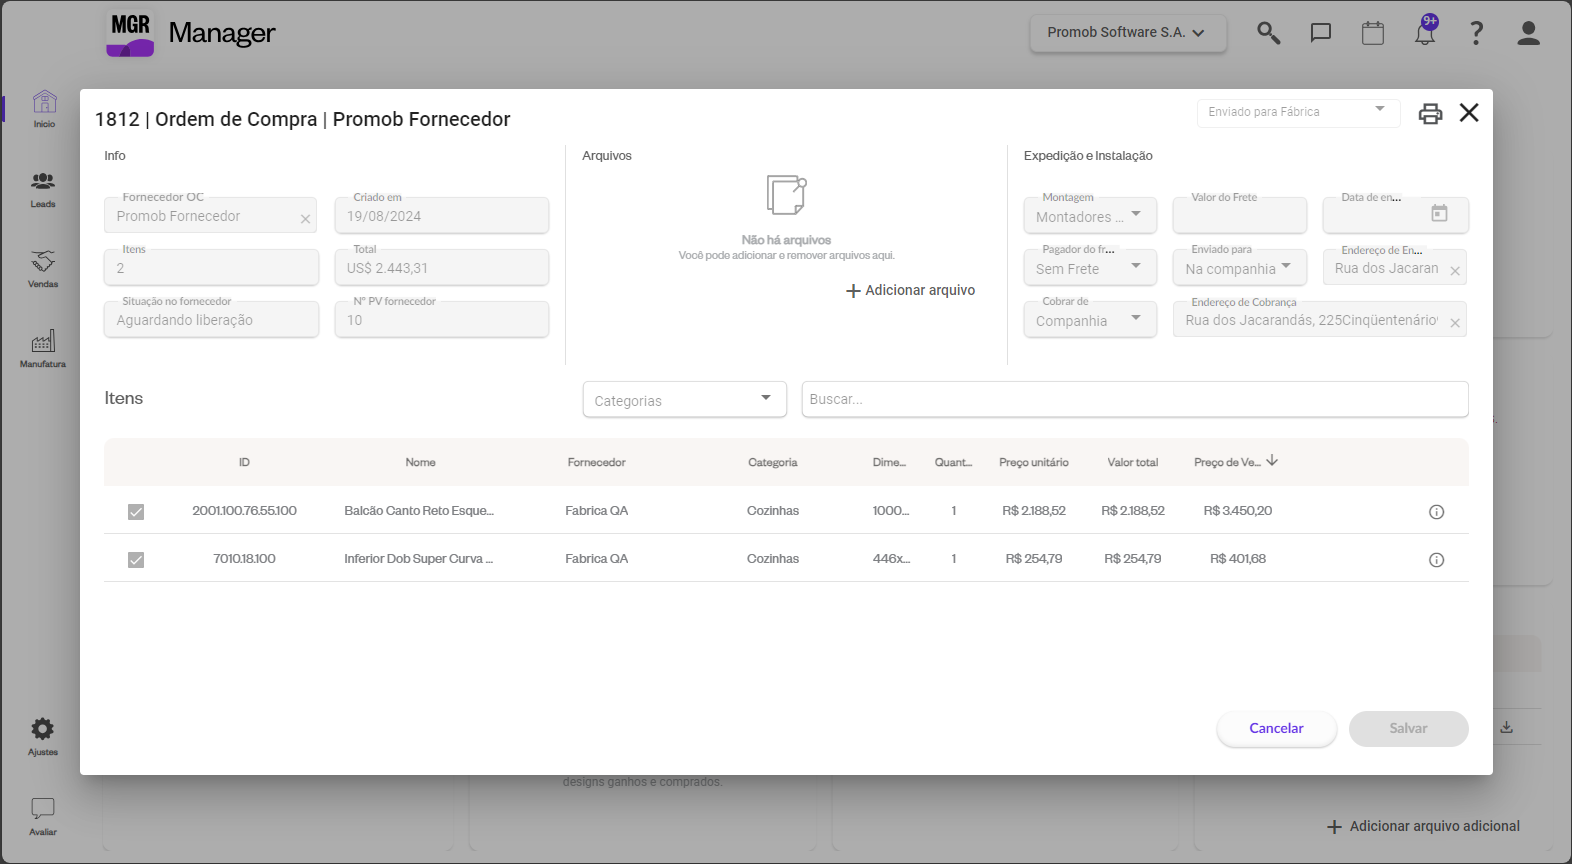Click the Criado em date field

(x=442, y=215)
